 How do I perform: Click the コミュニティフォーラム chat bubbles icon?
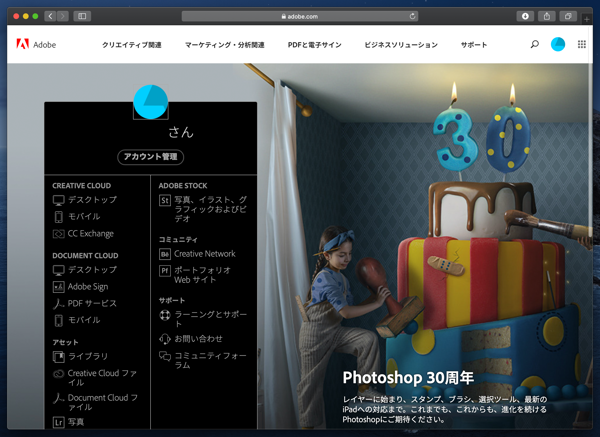pyautogui.click(x=165, y=356)
